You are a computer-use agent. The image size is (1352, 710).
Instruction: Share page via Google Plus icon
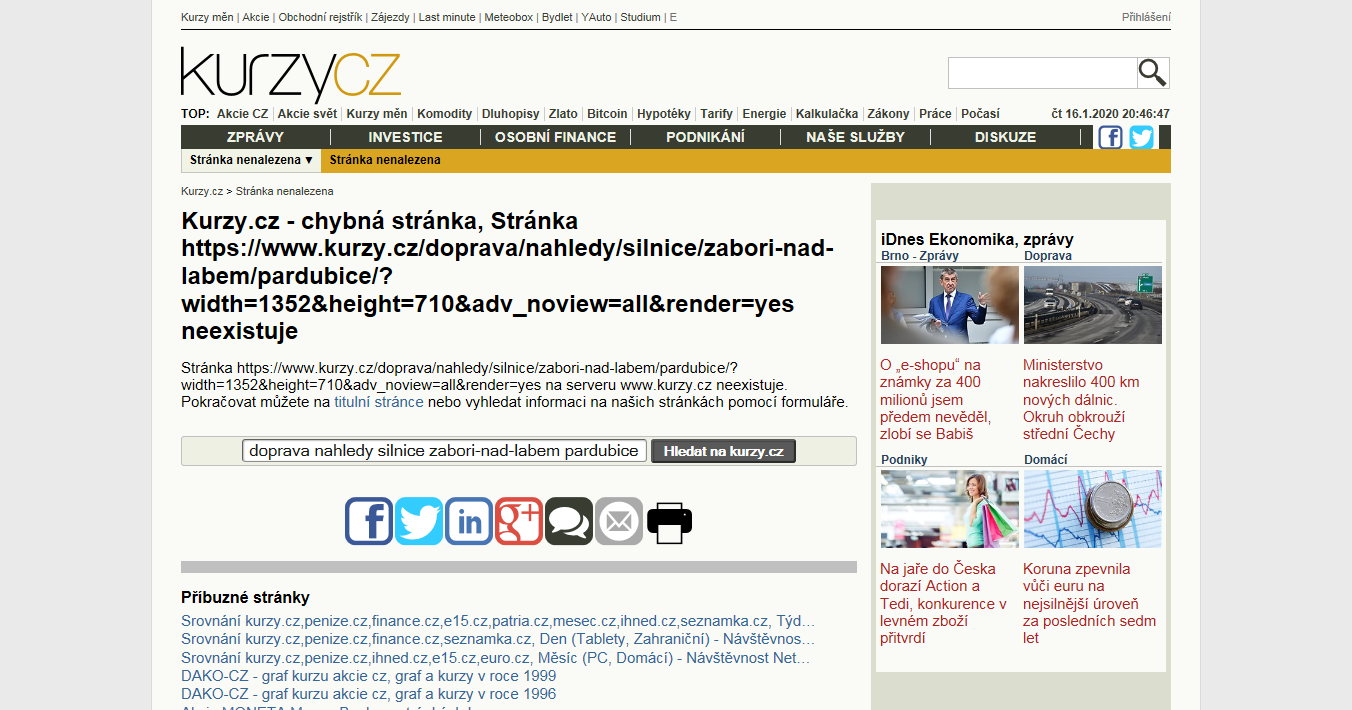(519, 521)
